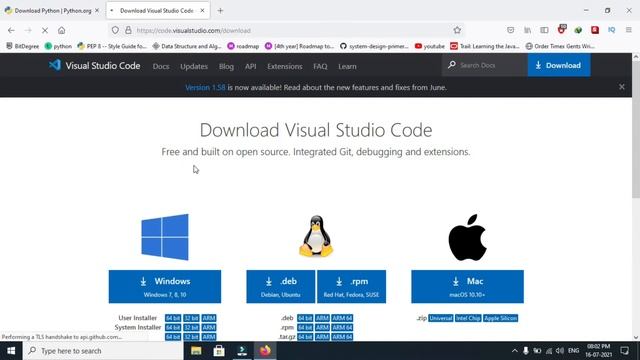Select the Mac Intel Chip zip
Screen dimensions: 640x360
pyautogui.click(x=468, y=318)
